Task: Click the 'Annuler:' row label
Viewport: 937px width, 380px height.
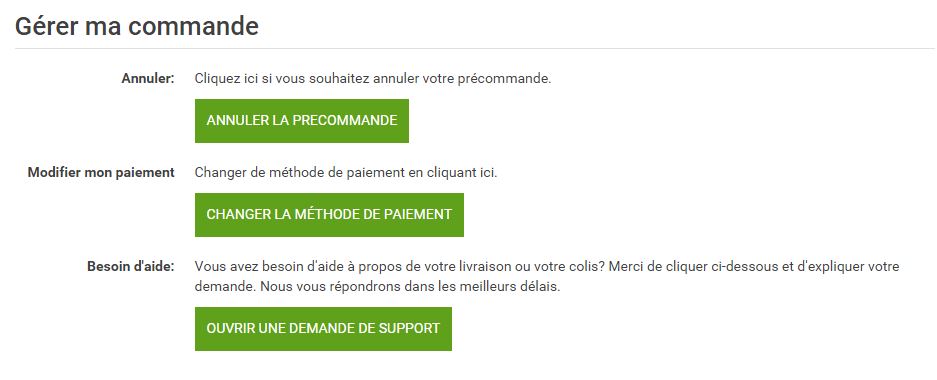Action: tap(148, 78)
